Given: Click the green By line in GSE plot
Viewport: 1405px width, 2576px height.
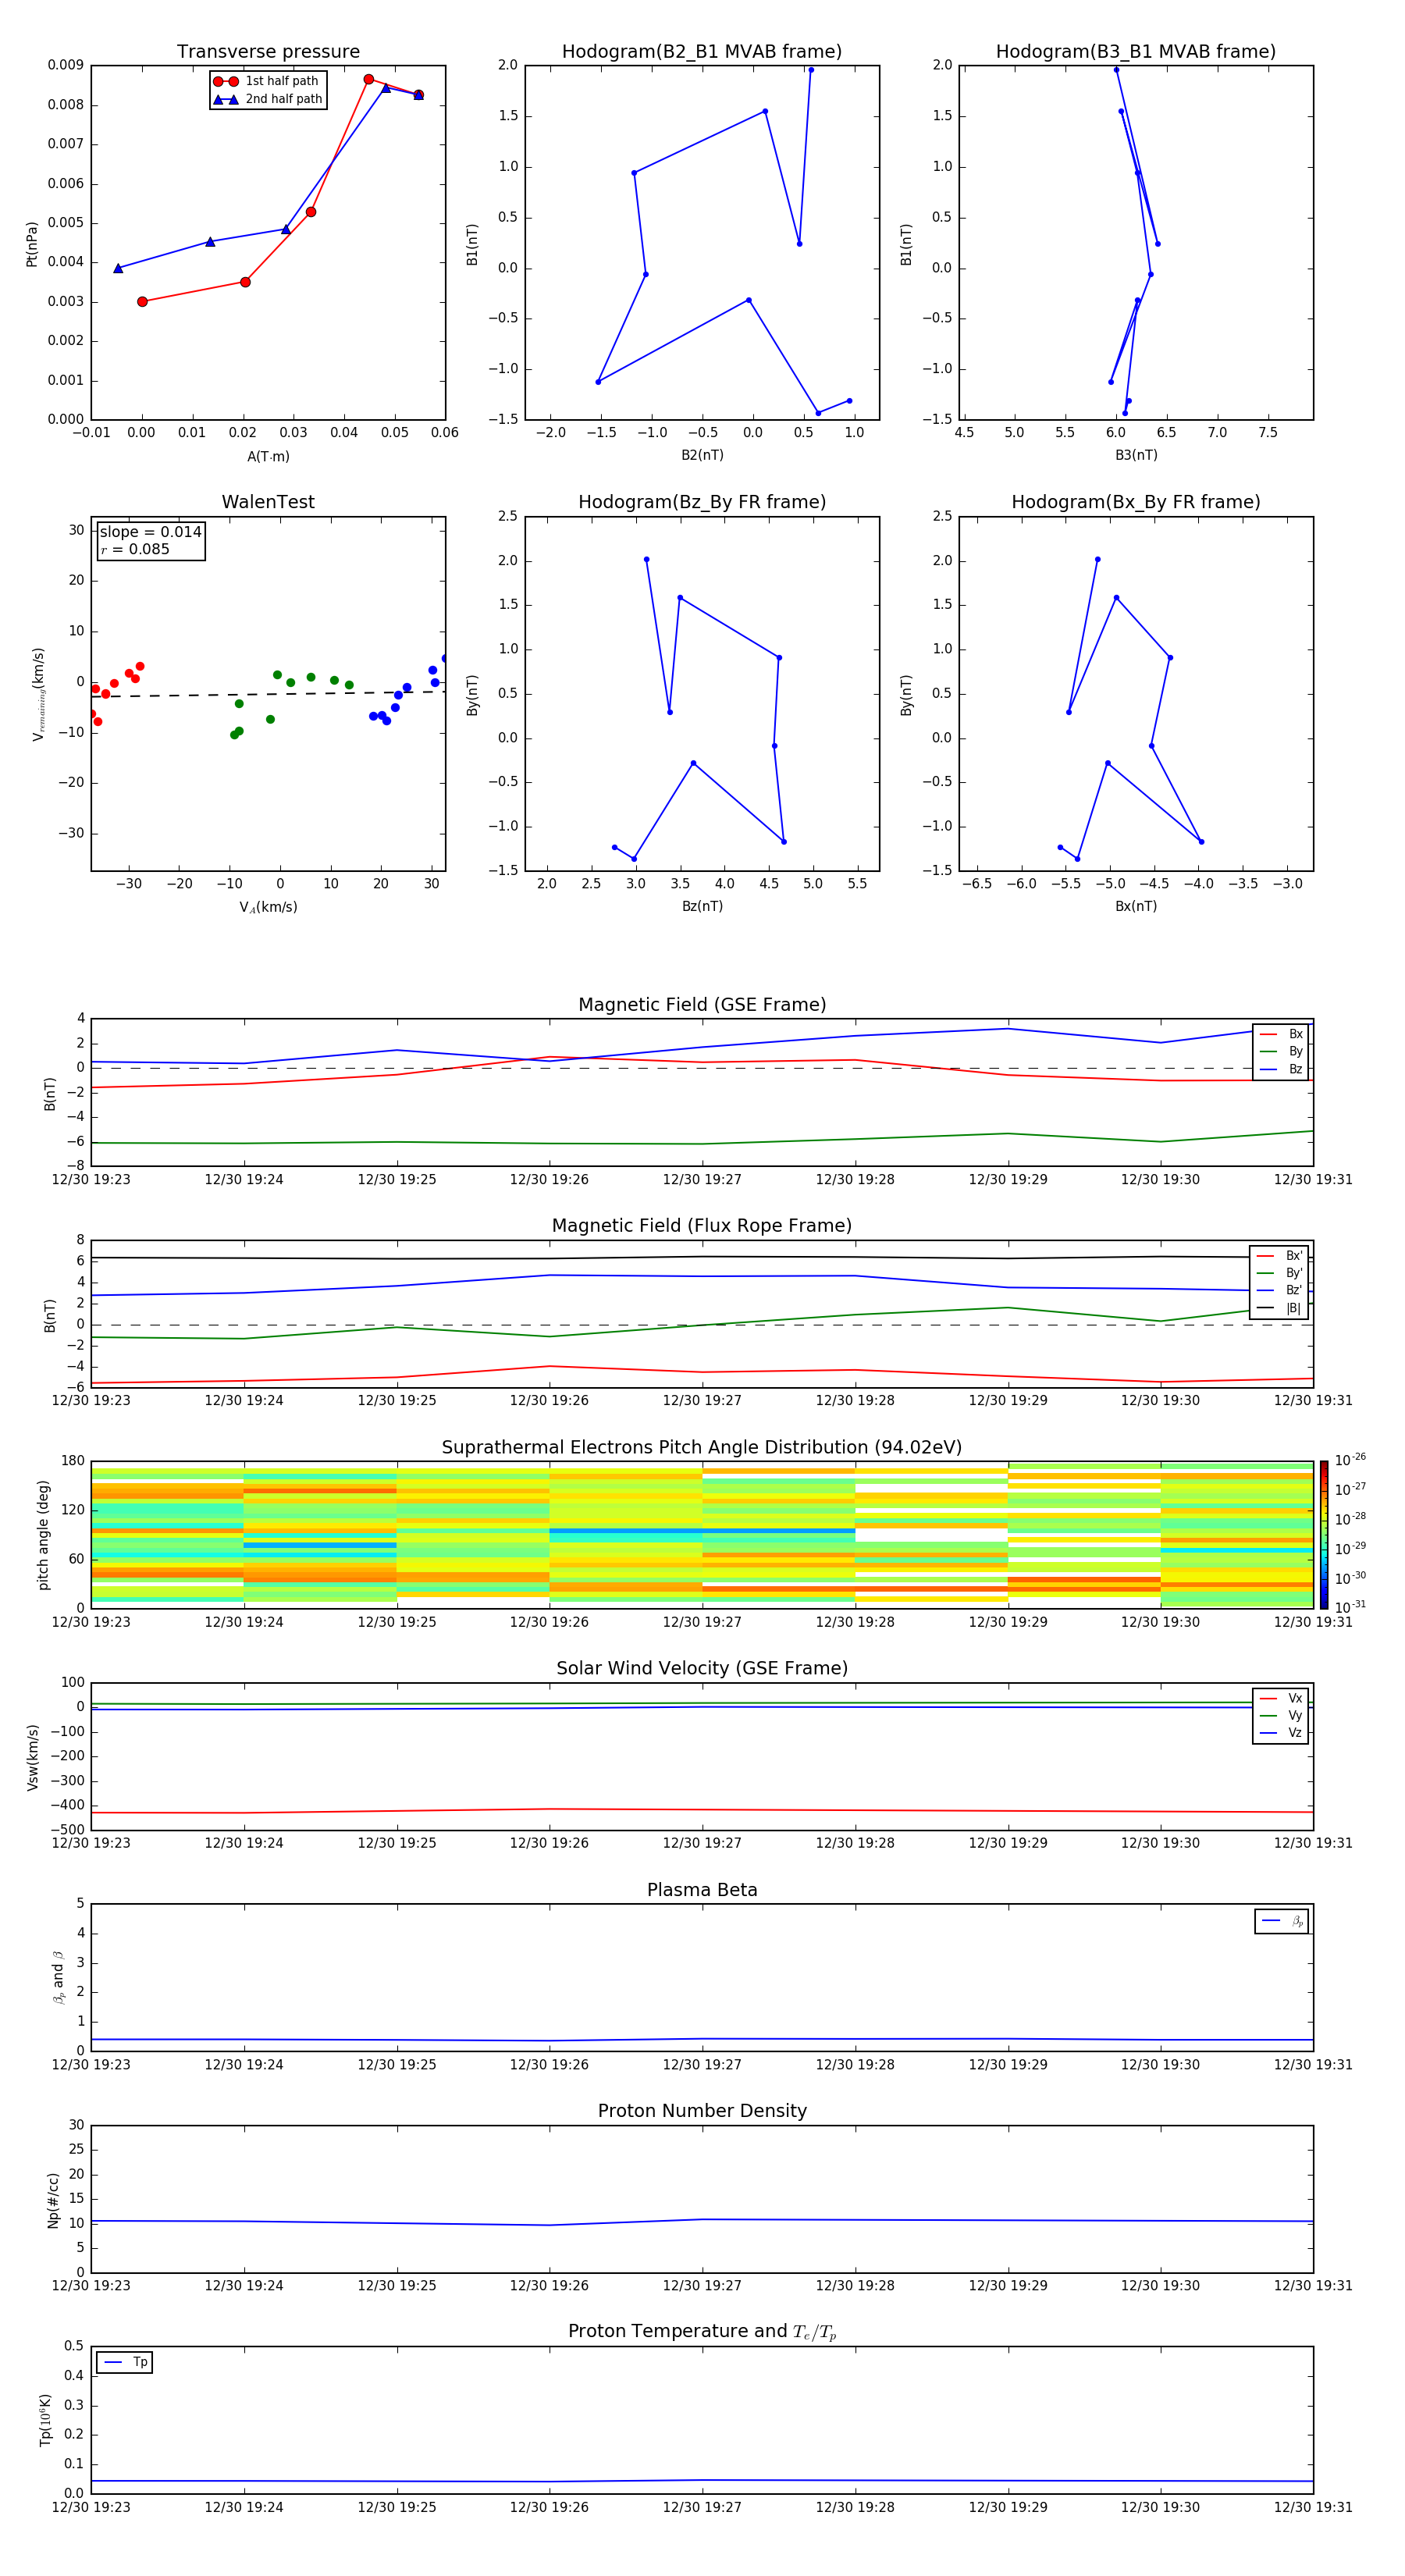Looking at the screenshot, I should [702, 1143].
